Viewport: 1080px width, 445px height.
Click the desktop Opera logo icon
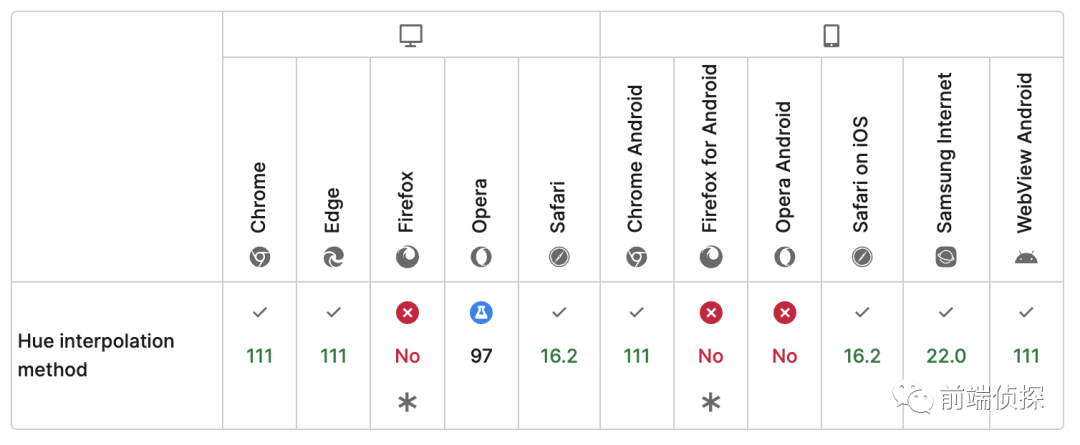(x=481, y=258)
